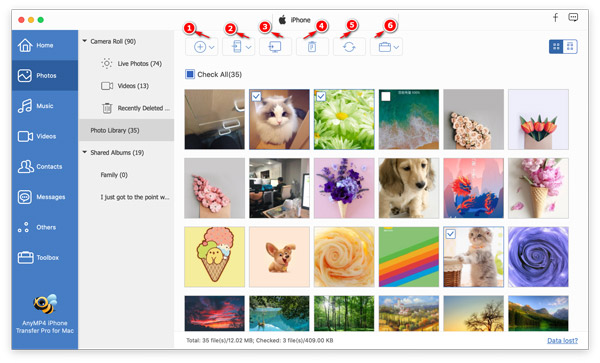Select Live Photos (74) album
Image resolution: width=600 pixels, height=363 pixels.
click(126, 63)
